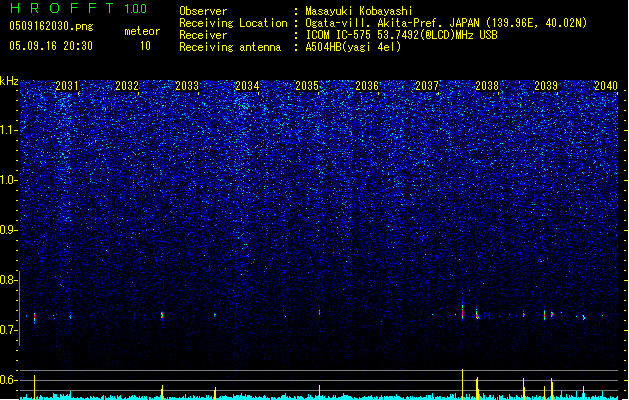
Task: Click the Receiving Location label
Action: pos(233,23)
